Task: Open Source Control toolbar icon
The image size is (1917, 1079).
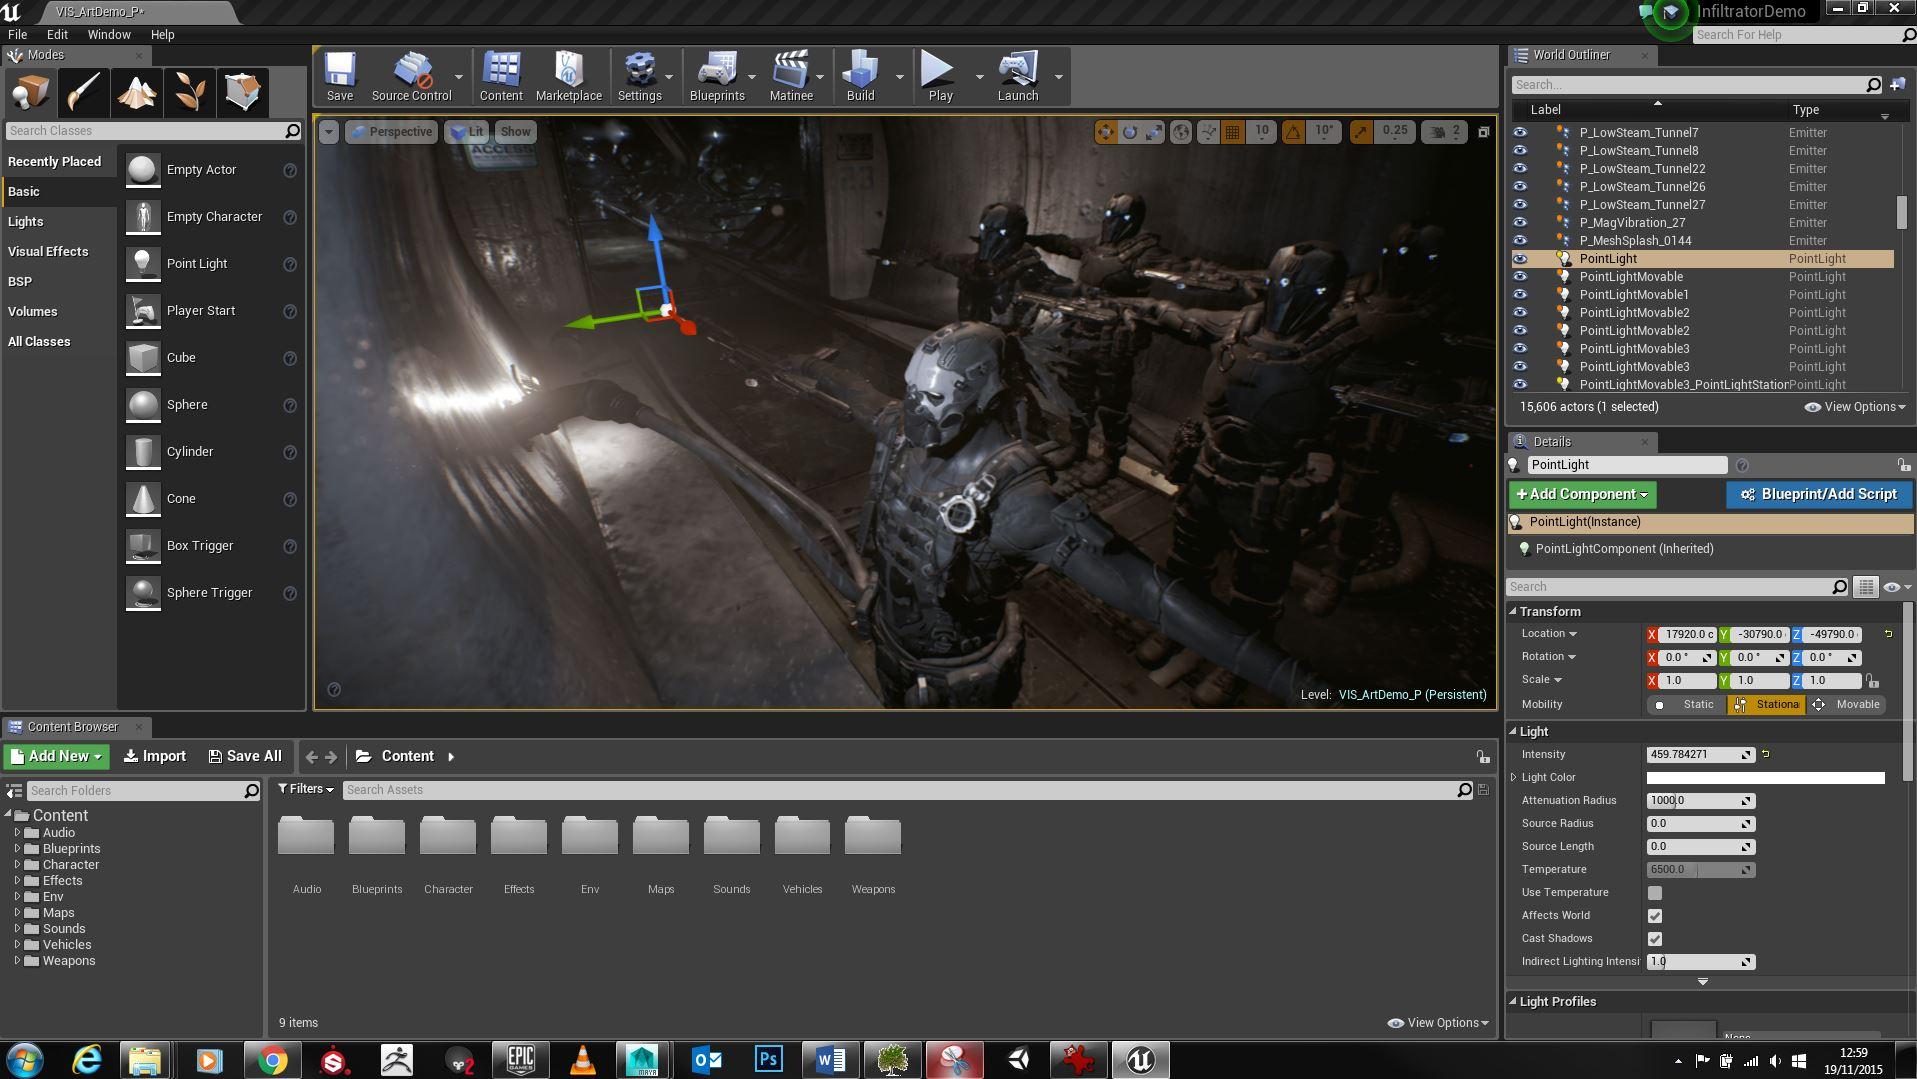Action: tap(411, 77)
